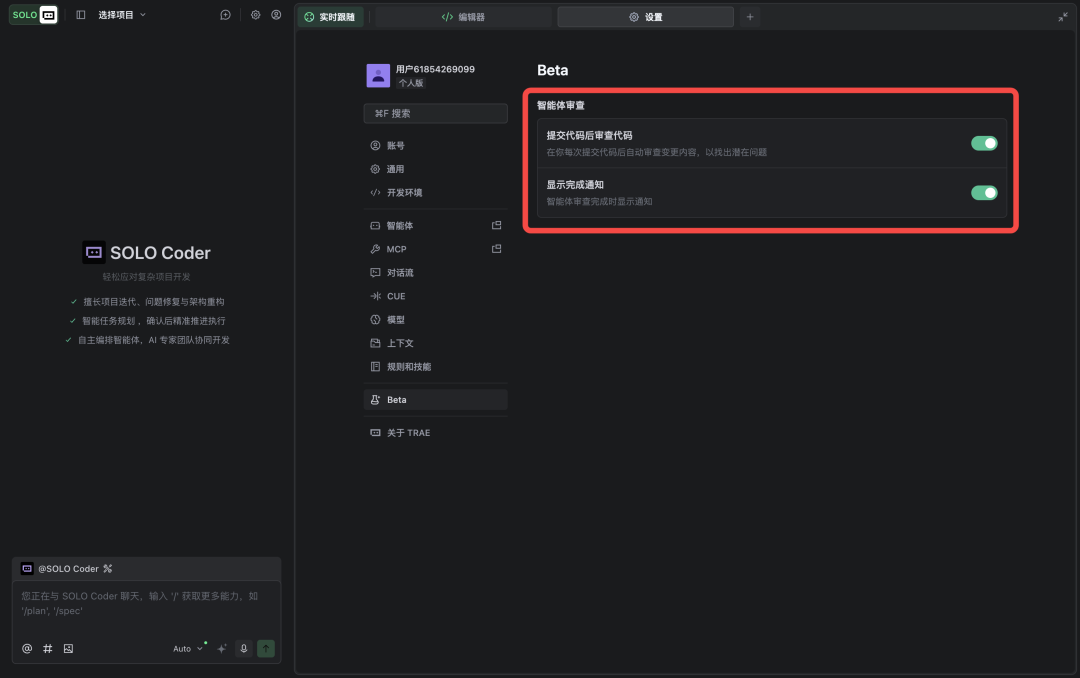The width and height of the screenshot is (1080, 678).
Task: Click tools icon next to @SOLO Coder
Action: click(x=107, y=568)
